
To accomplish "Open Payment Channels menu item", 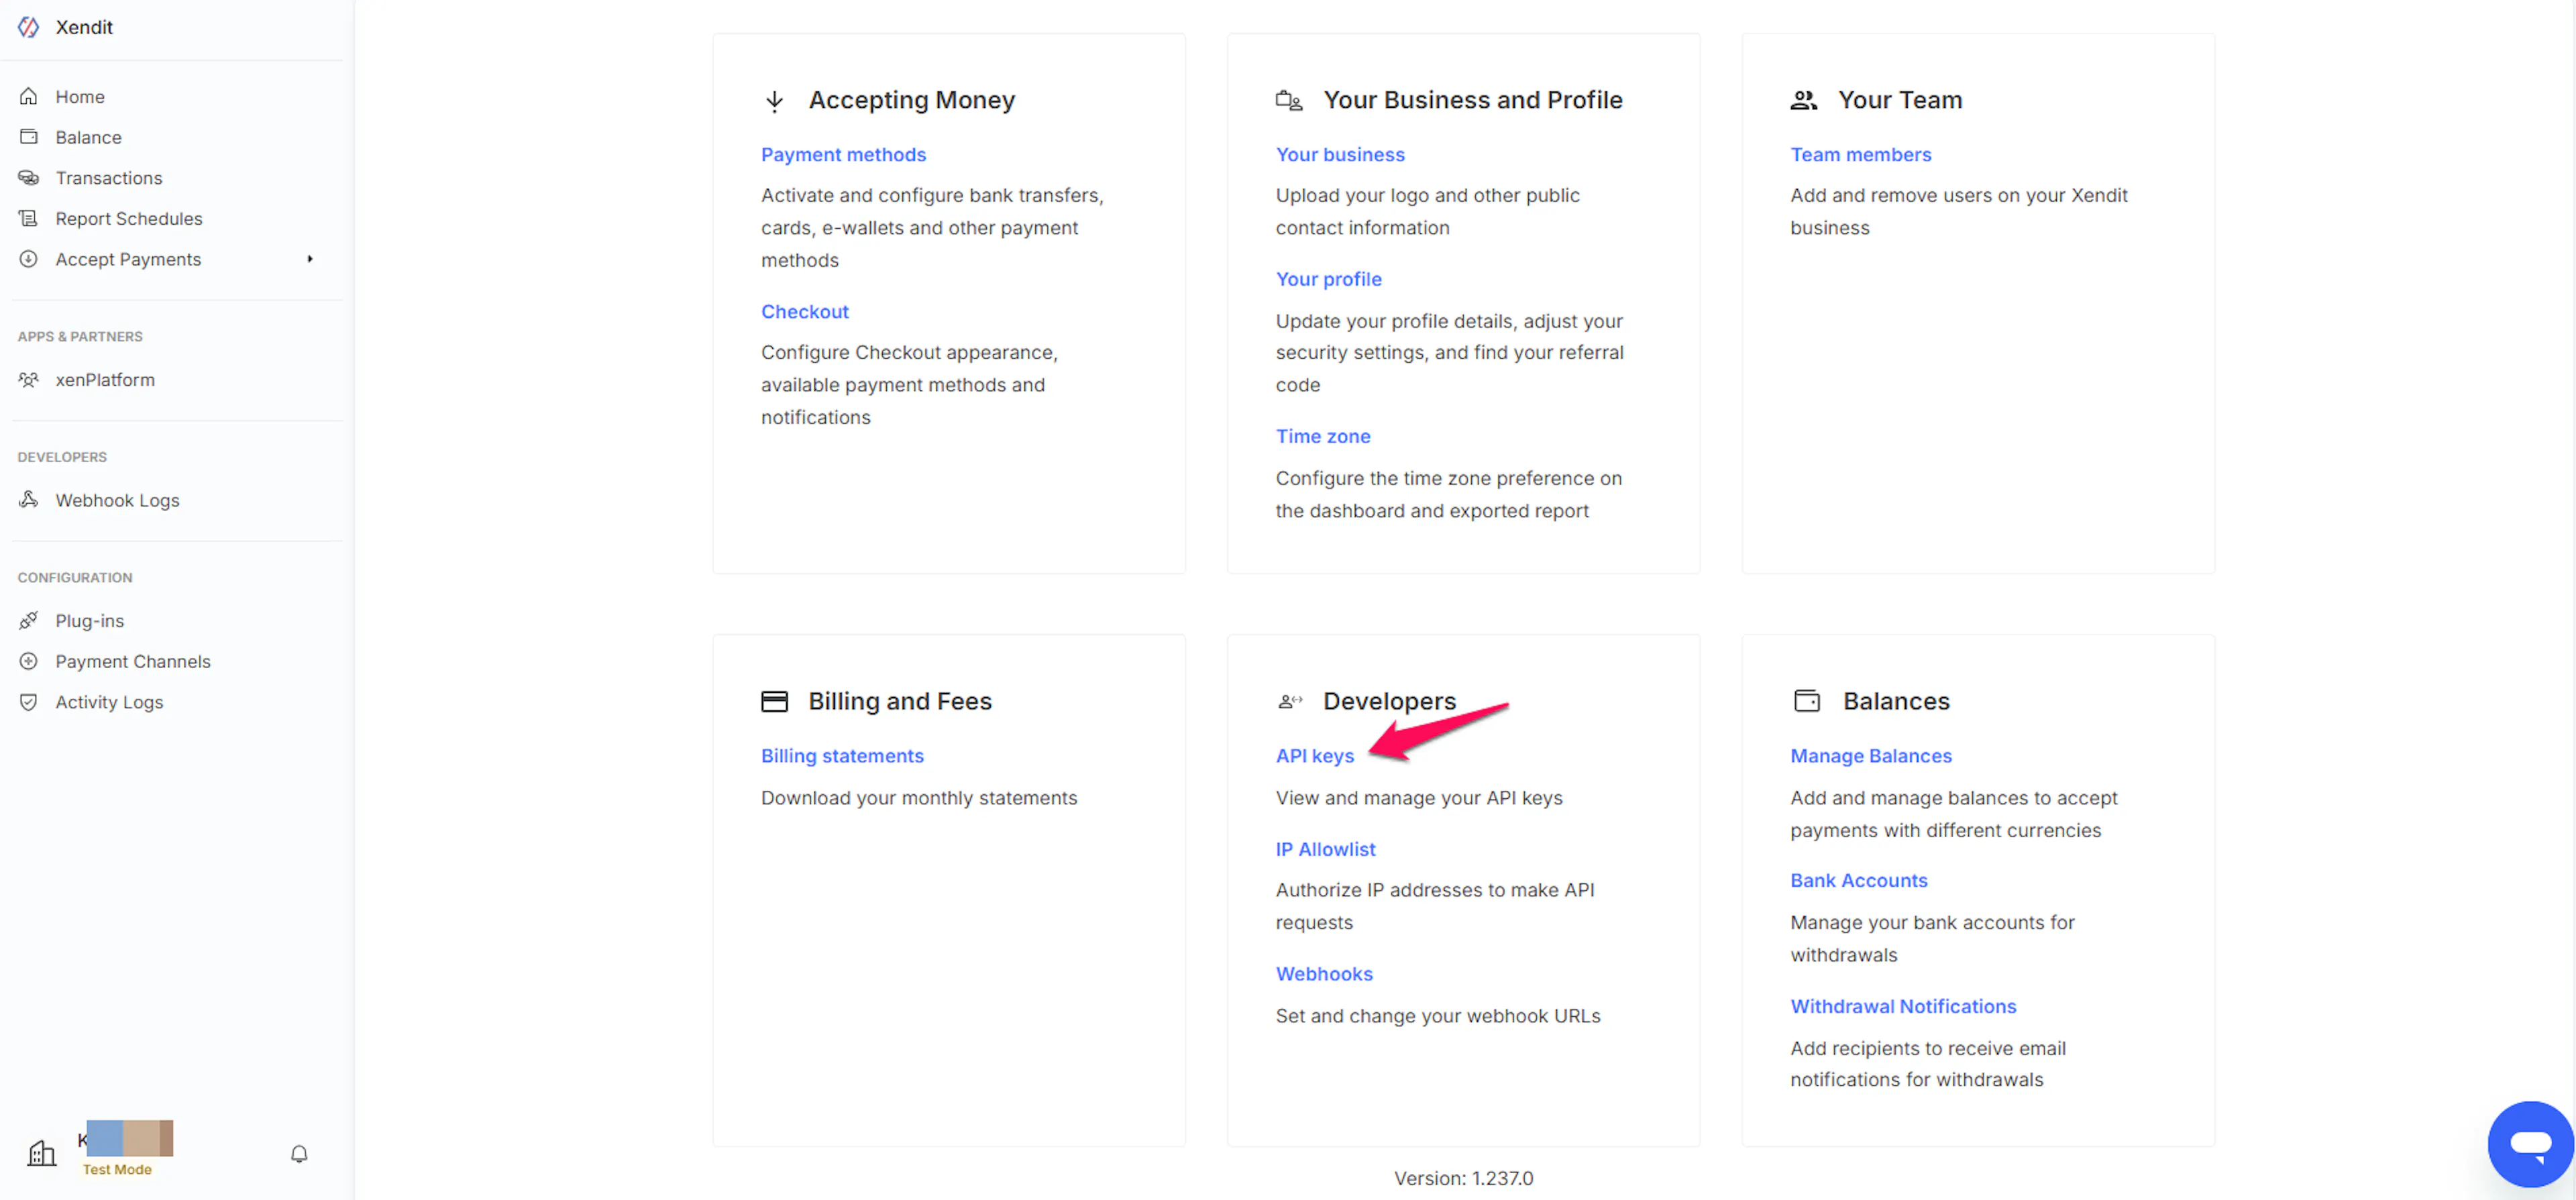I will click(133, 661).
